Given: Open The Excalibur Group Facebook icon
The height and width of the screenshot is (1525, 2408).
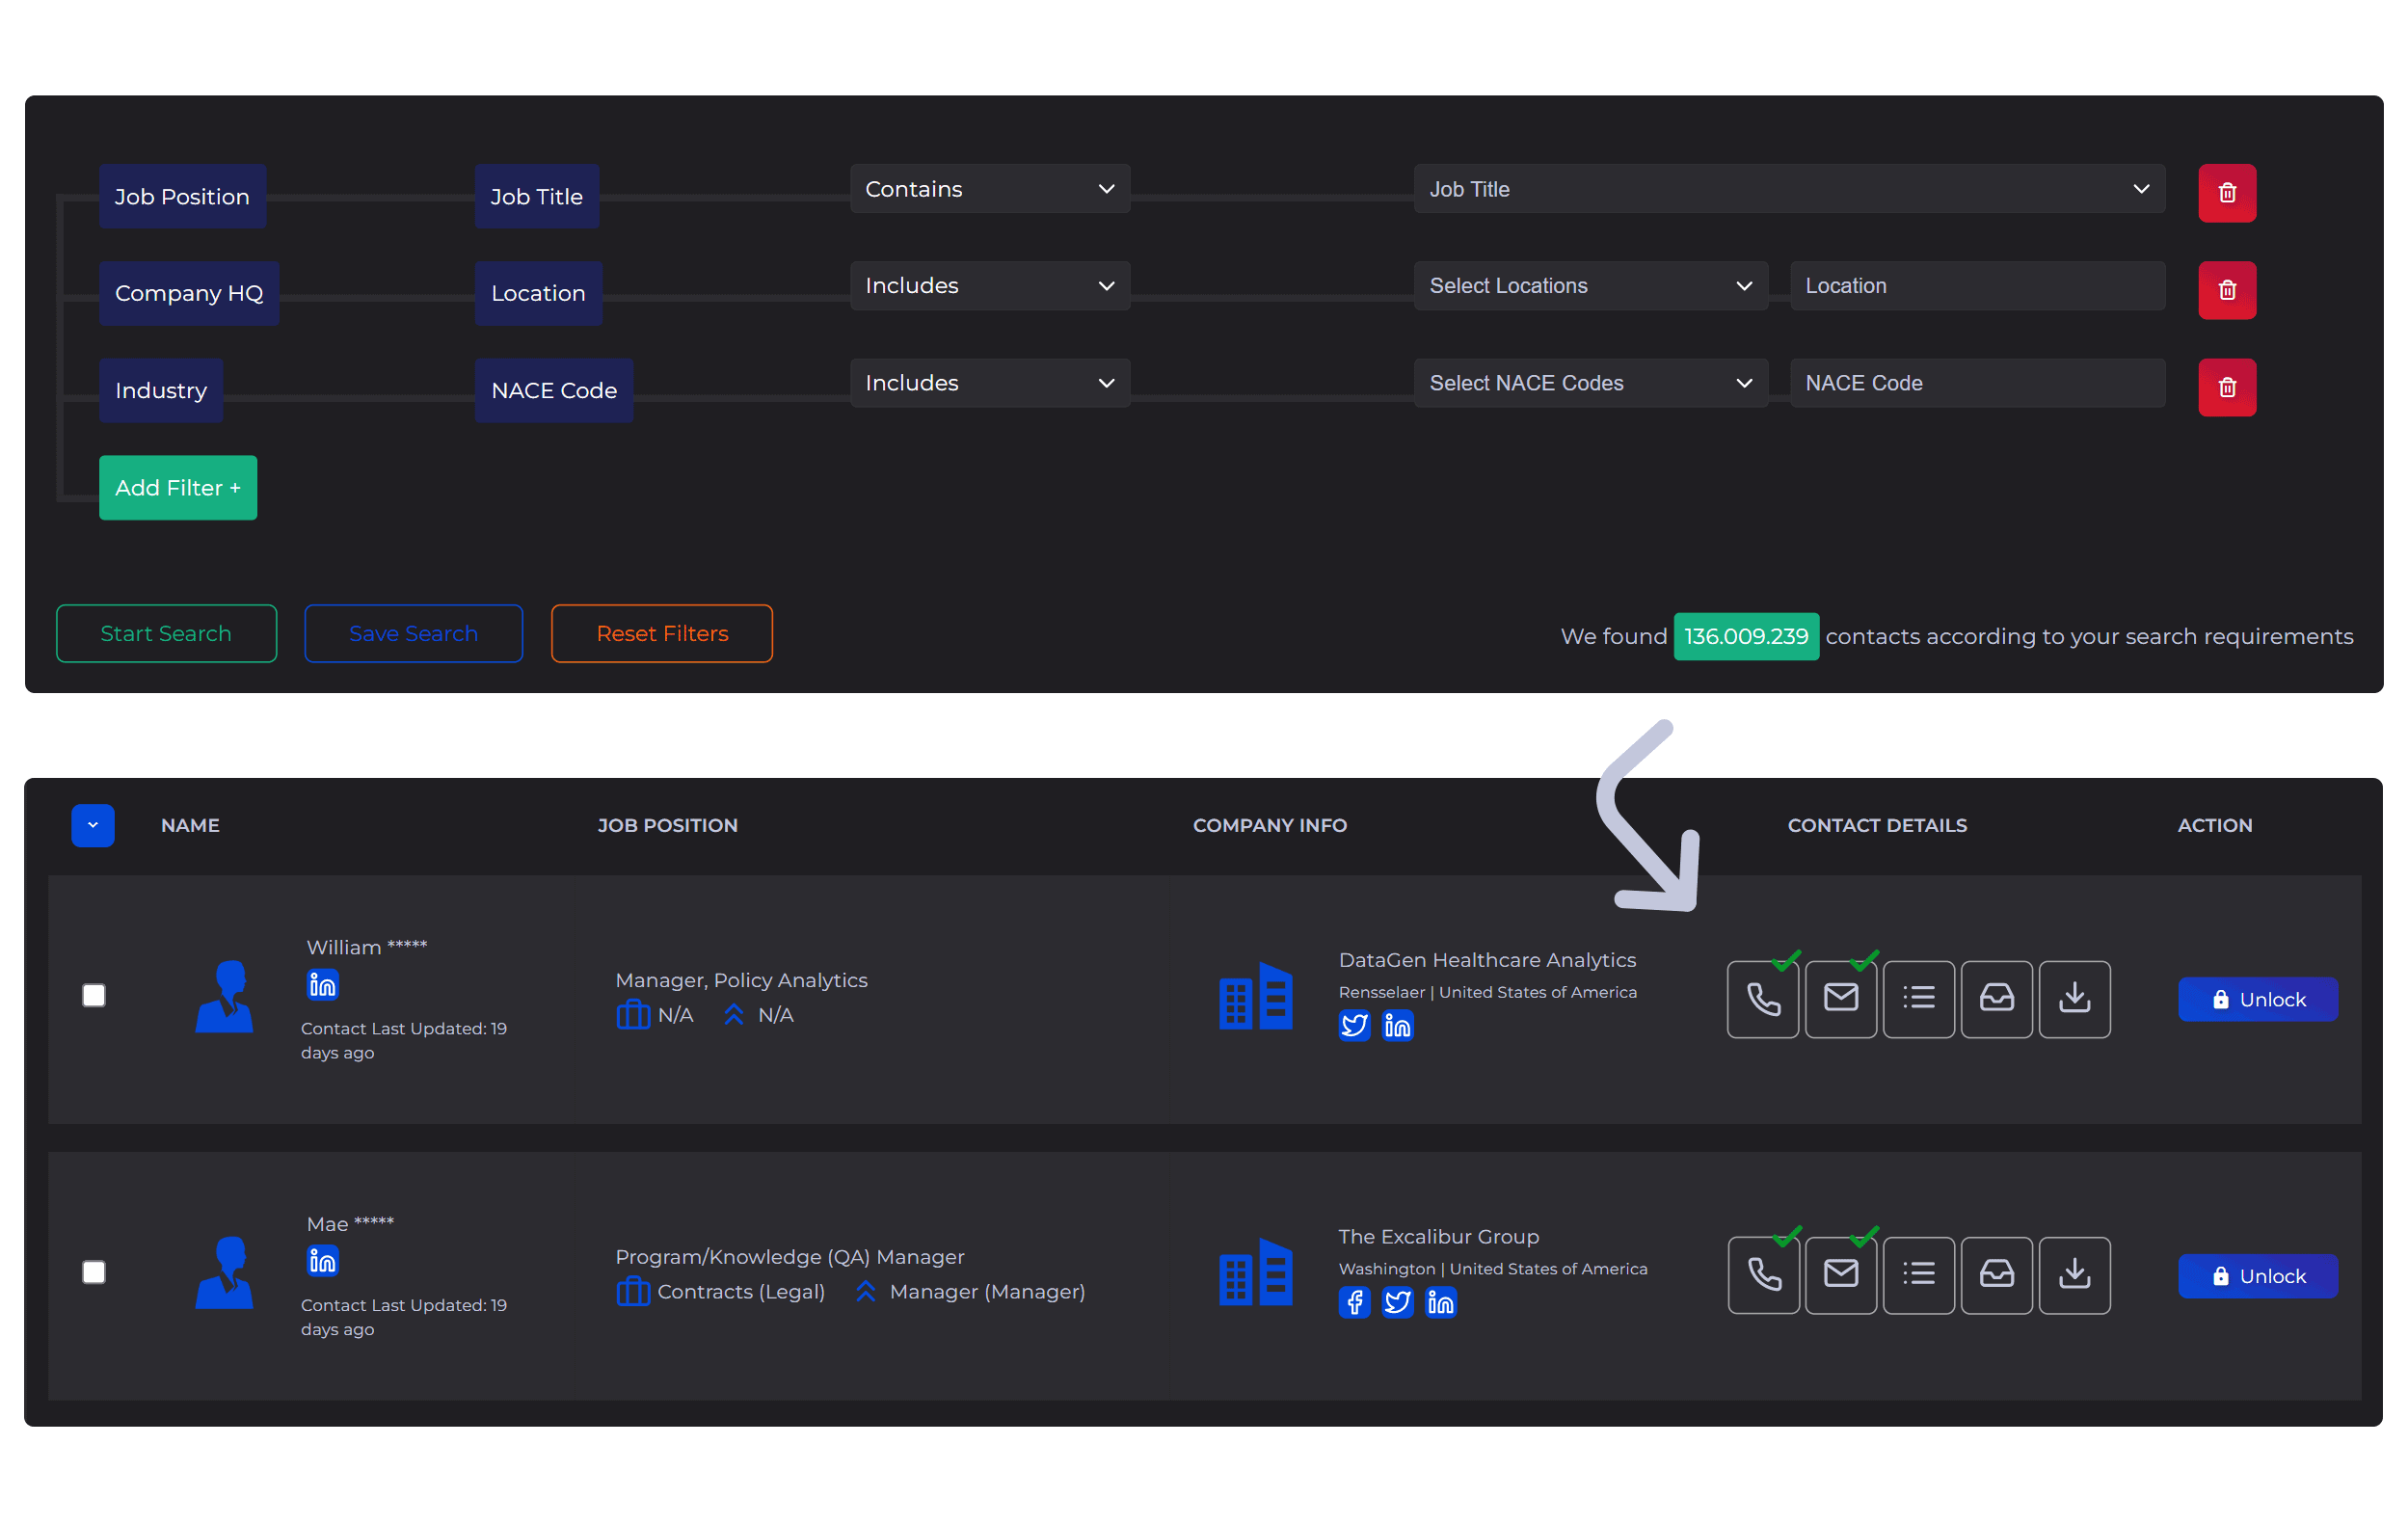Looking at the screenshot, I should [1354, 1302].
